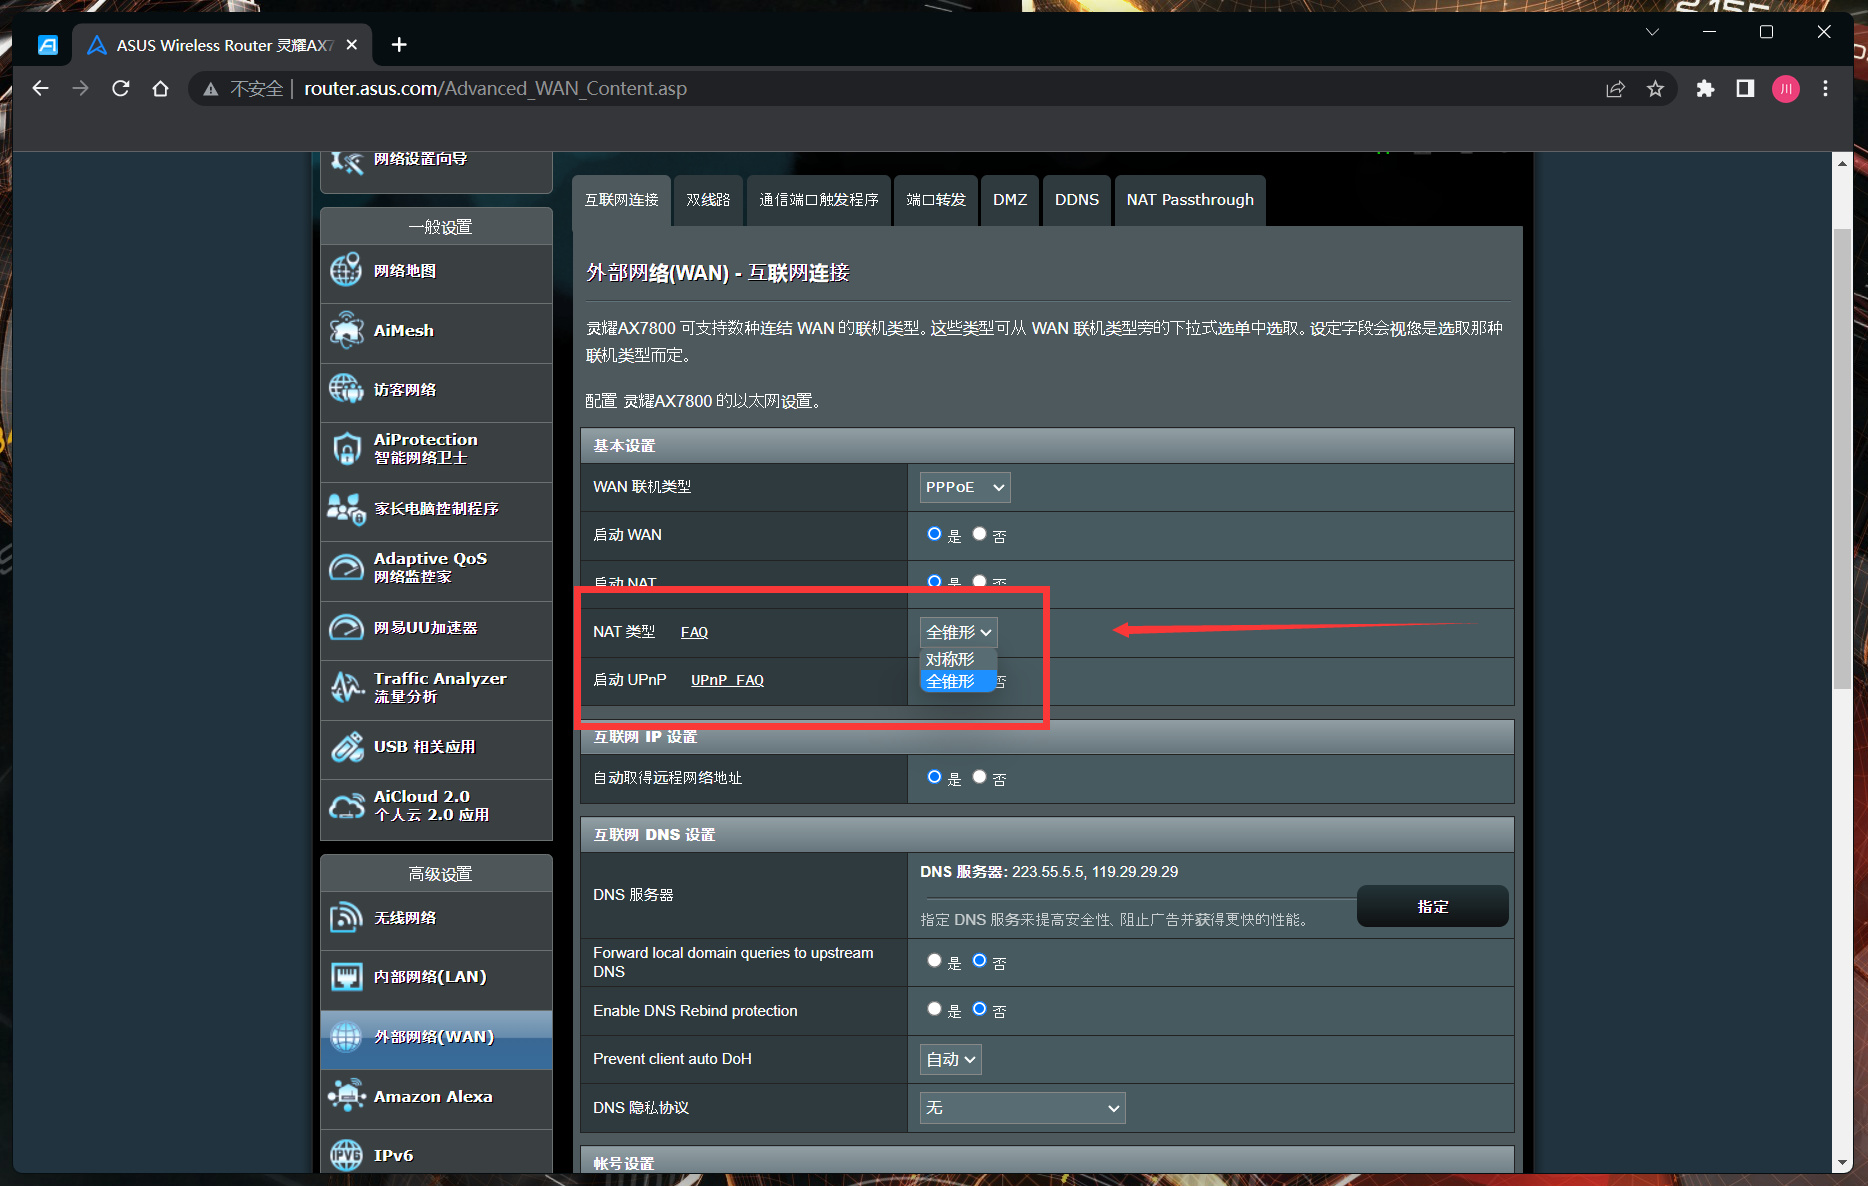Screen dimensions: 1868x1186
Task: Open 网易UU加速器 icon
Action: (346, 627)
